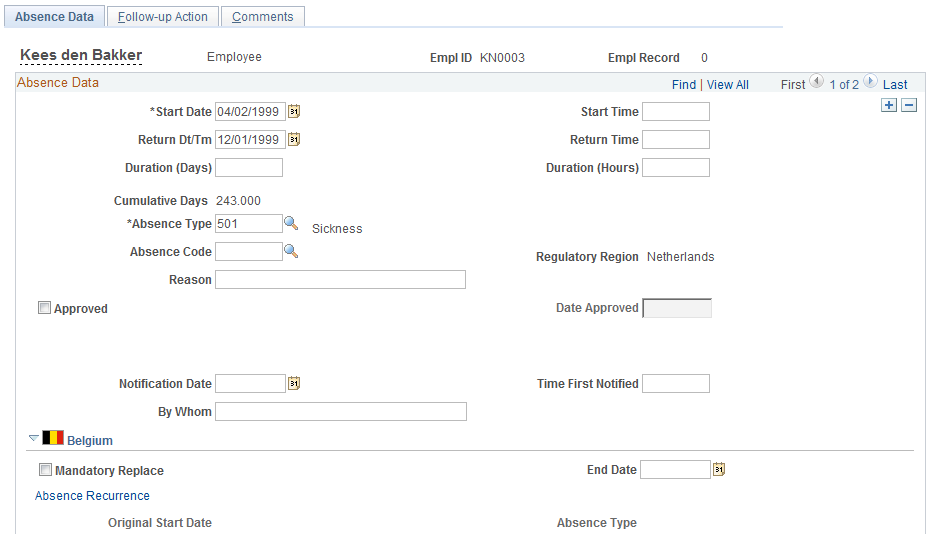Switch to the Follow-up Action tab

[x=163, y=17]
